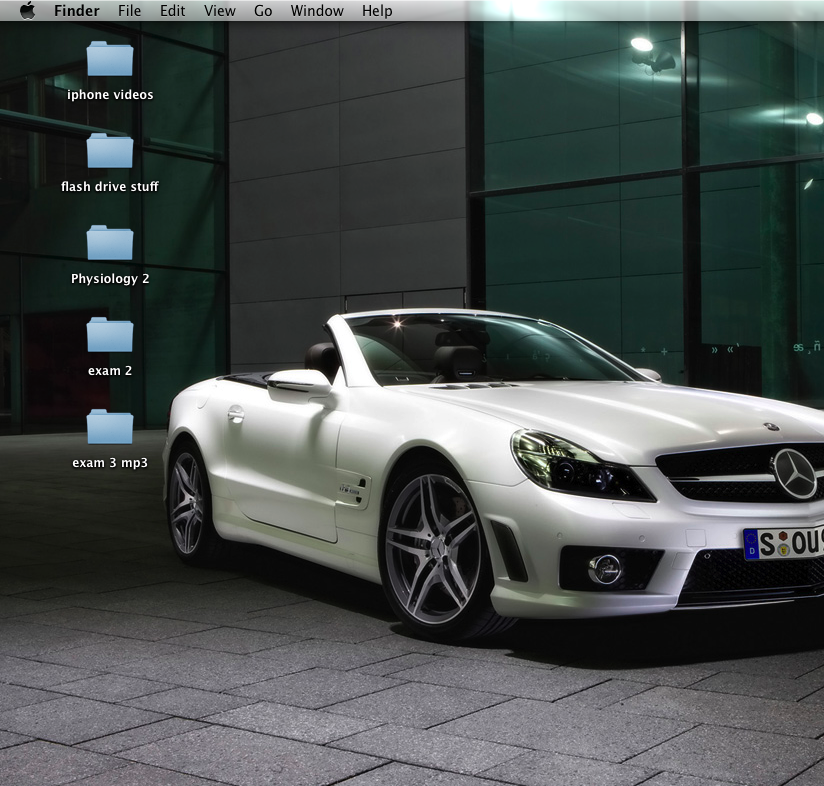Screen dimensions: 824x786
Task: Open the Apple menu
Action: tap(27, 11)
